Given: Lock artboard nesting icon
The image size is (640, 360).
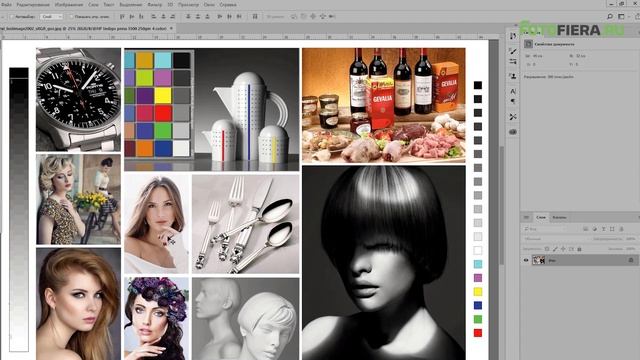Looking at the screenshot, I should [571, 249].
